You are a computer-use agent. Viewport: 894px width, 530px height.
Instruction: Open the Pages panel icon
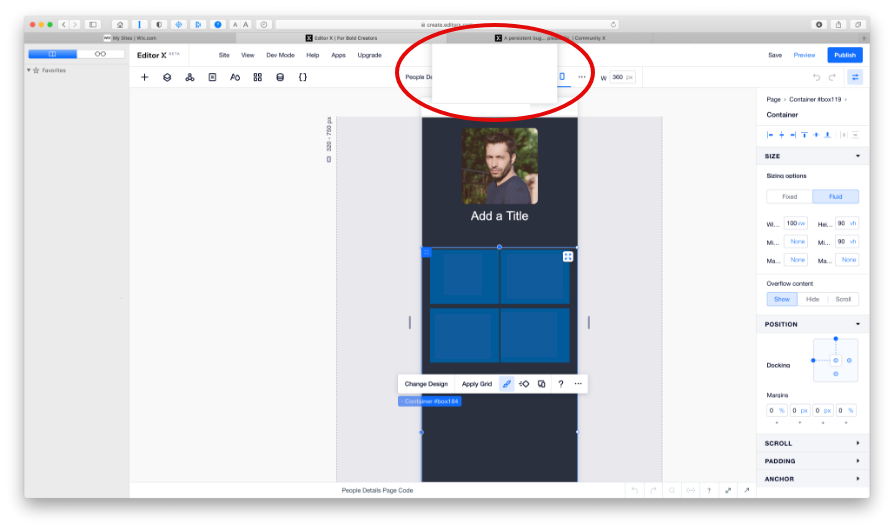(x=212, y=77)
